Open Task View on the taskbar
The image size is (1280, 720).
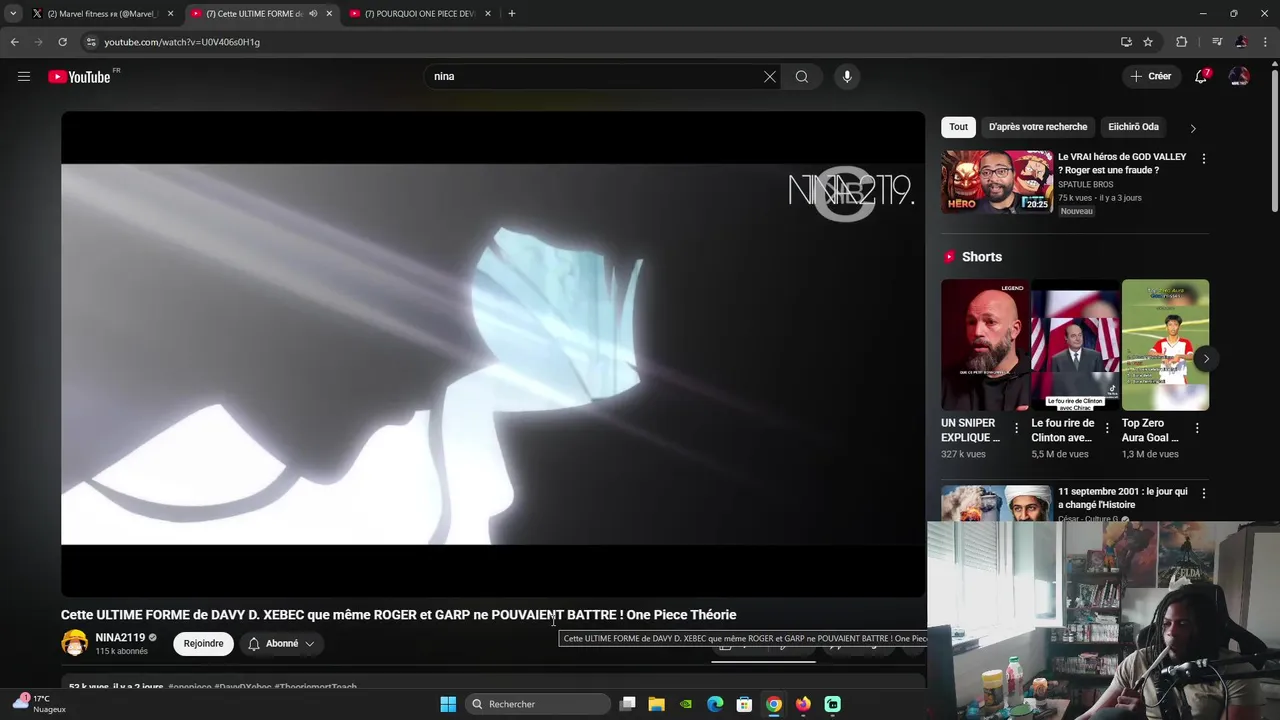tap(627, 704)
